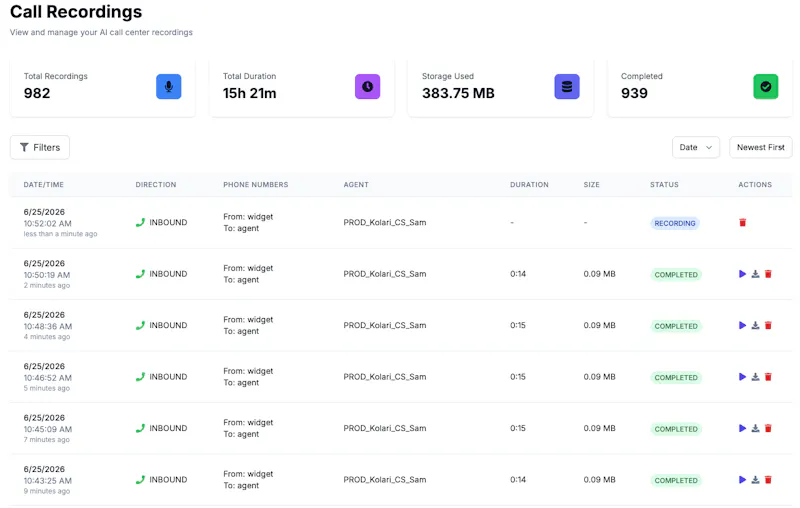Image resolution: width=800 pixels, height=508 pixels.
Task: Click the DURATION column header
Action: tap(530, 185)
